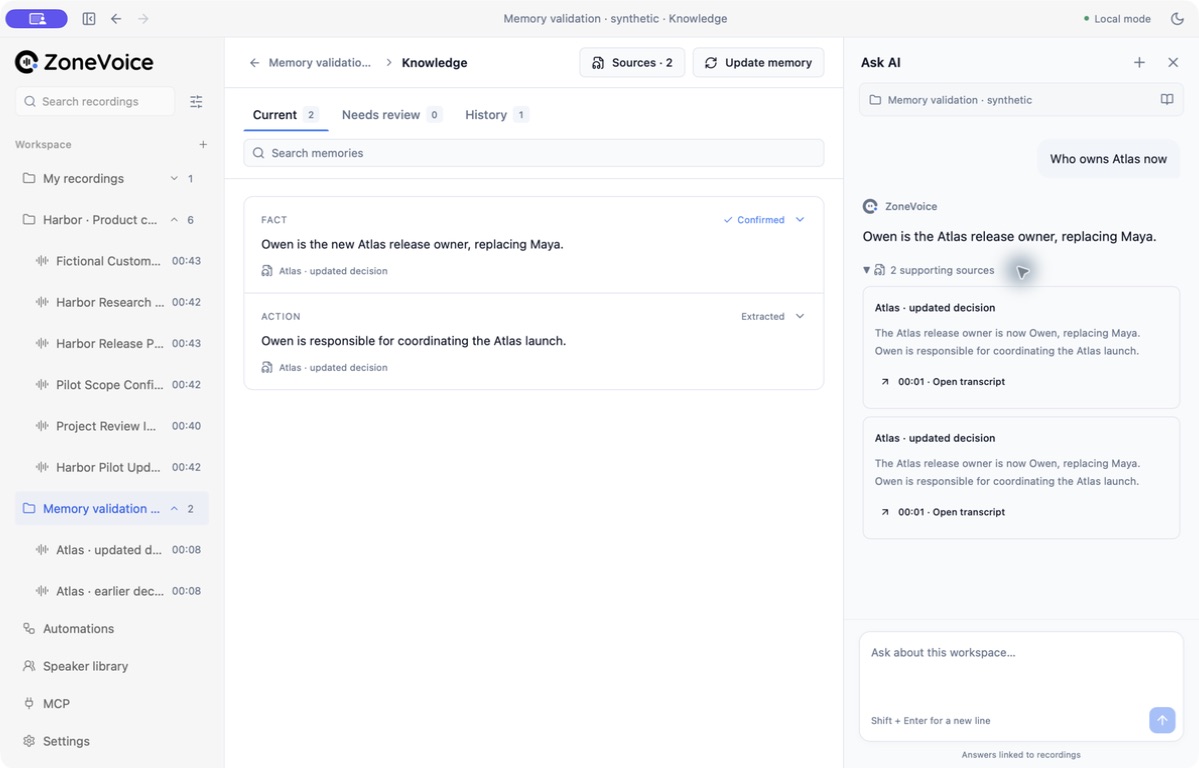The image size is (1199, 768).
Task: Expand the My recordings folder chevron
Action: (x=174, y=178)
